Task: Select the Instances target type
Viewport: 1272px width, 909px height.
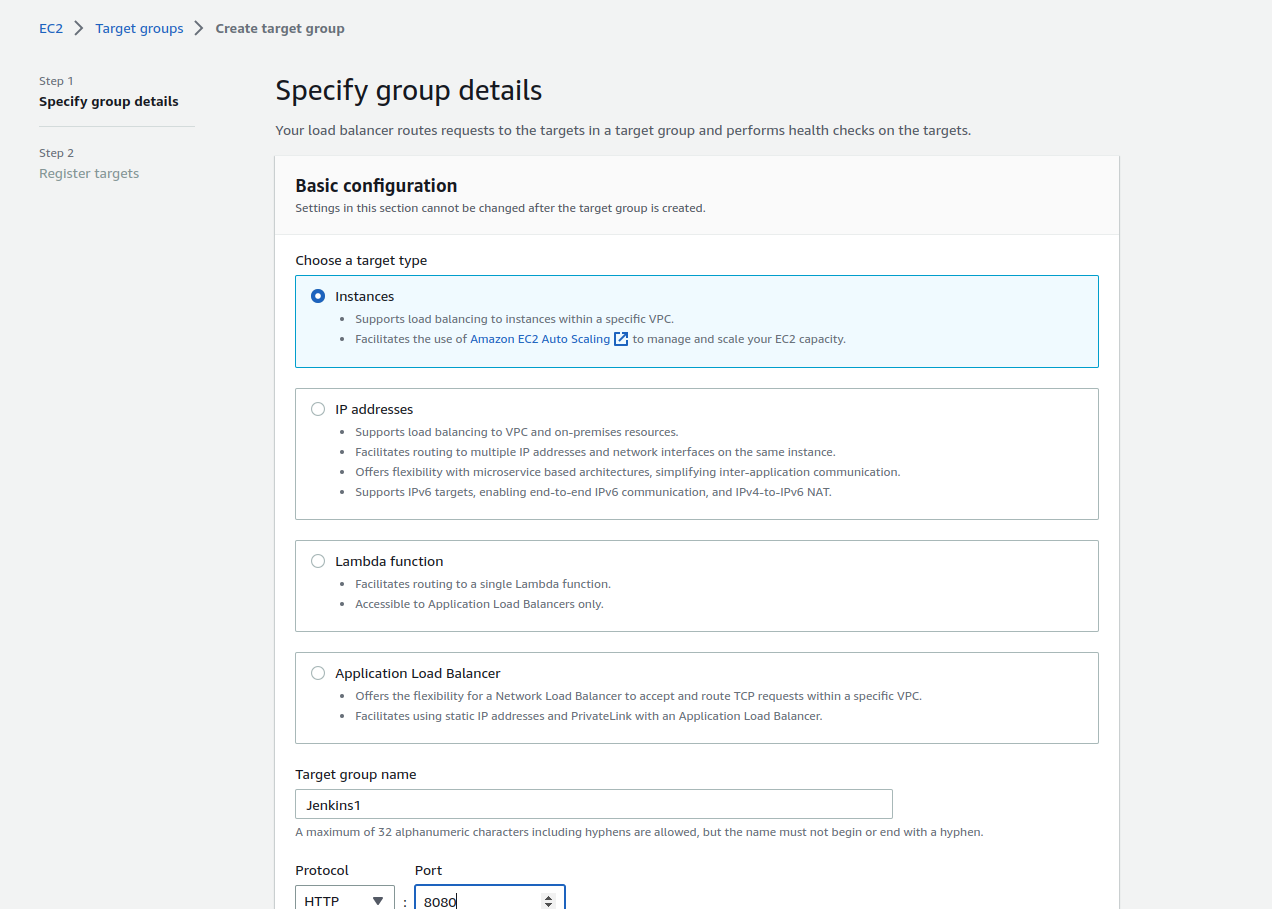Action: (x=318, y=296)
